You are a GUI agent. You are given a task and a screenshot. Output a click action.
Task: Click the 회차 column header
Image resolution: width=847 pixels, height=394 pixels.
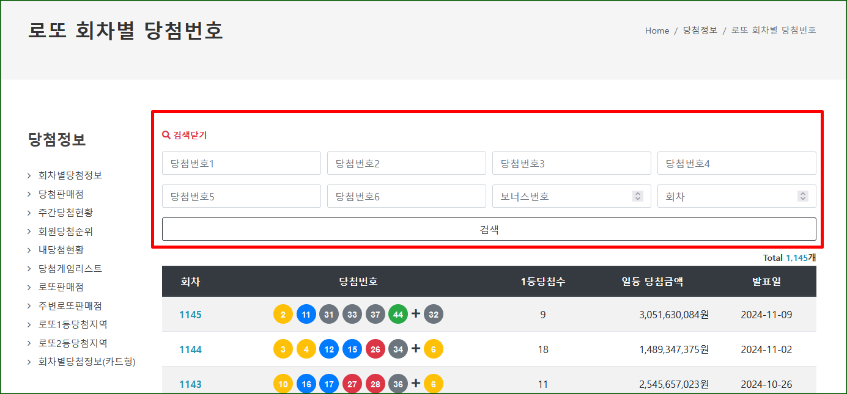pyautogui.click(x=191, y=282)
